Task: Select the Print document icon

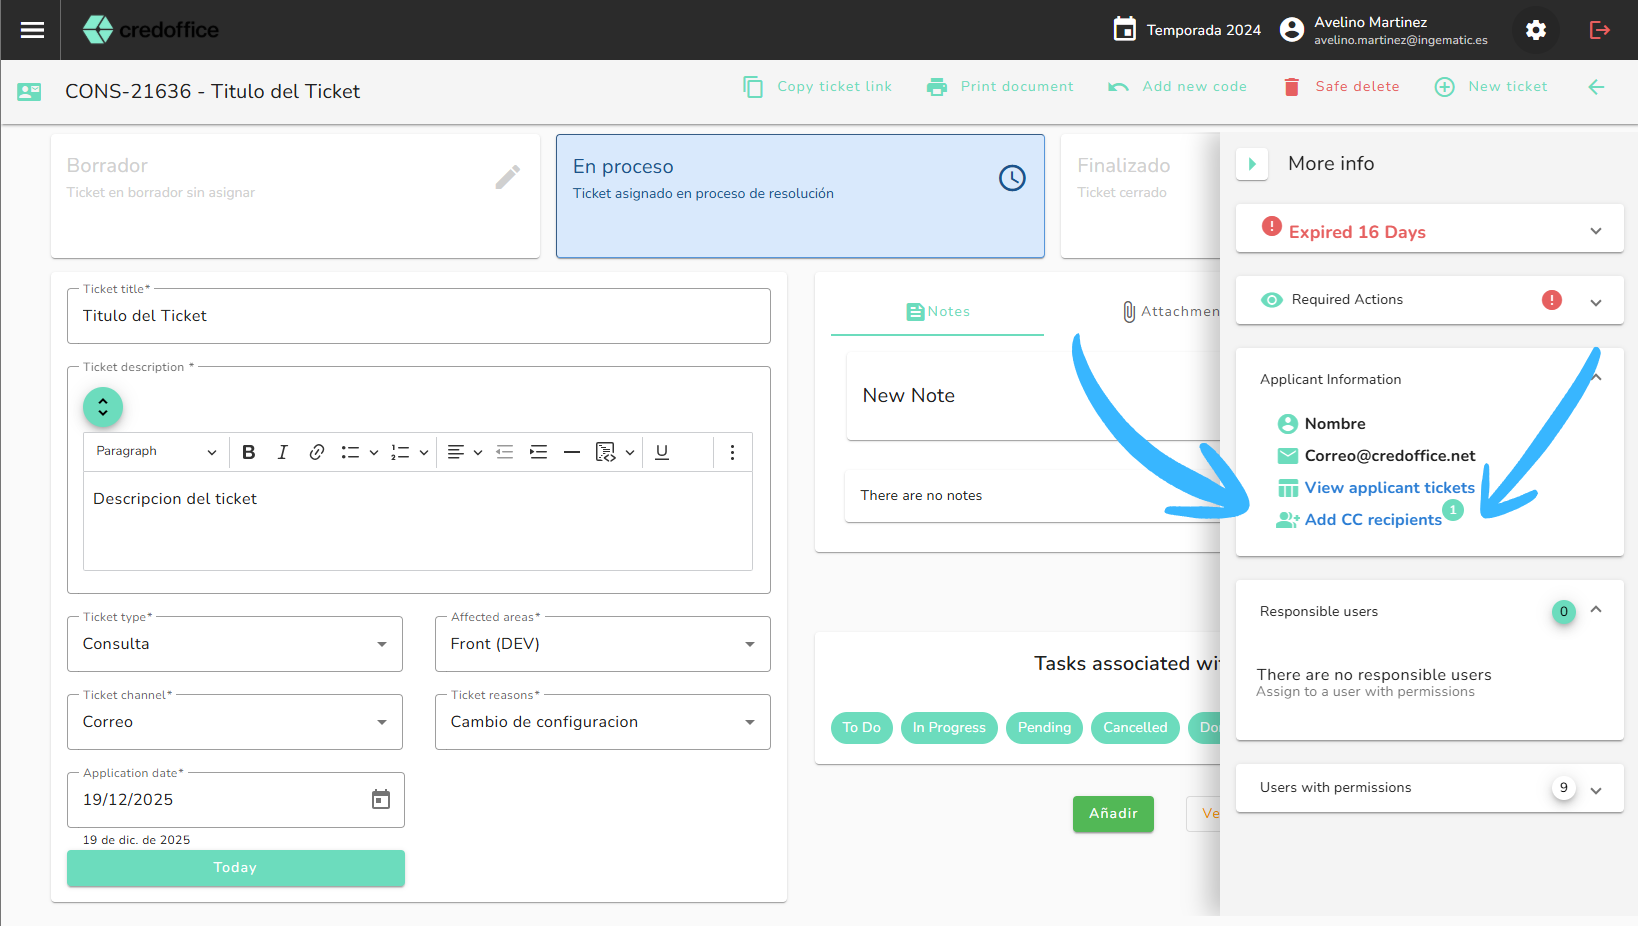Action: click(937, 87)
